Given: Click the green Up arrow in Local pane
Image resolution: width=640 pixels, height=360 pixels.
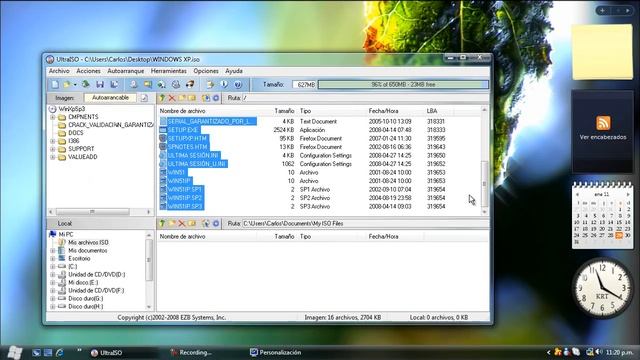Looking at the screenshot, I should (x=162, y=223).
